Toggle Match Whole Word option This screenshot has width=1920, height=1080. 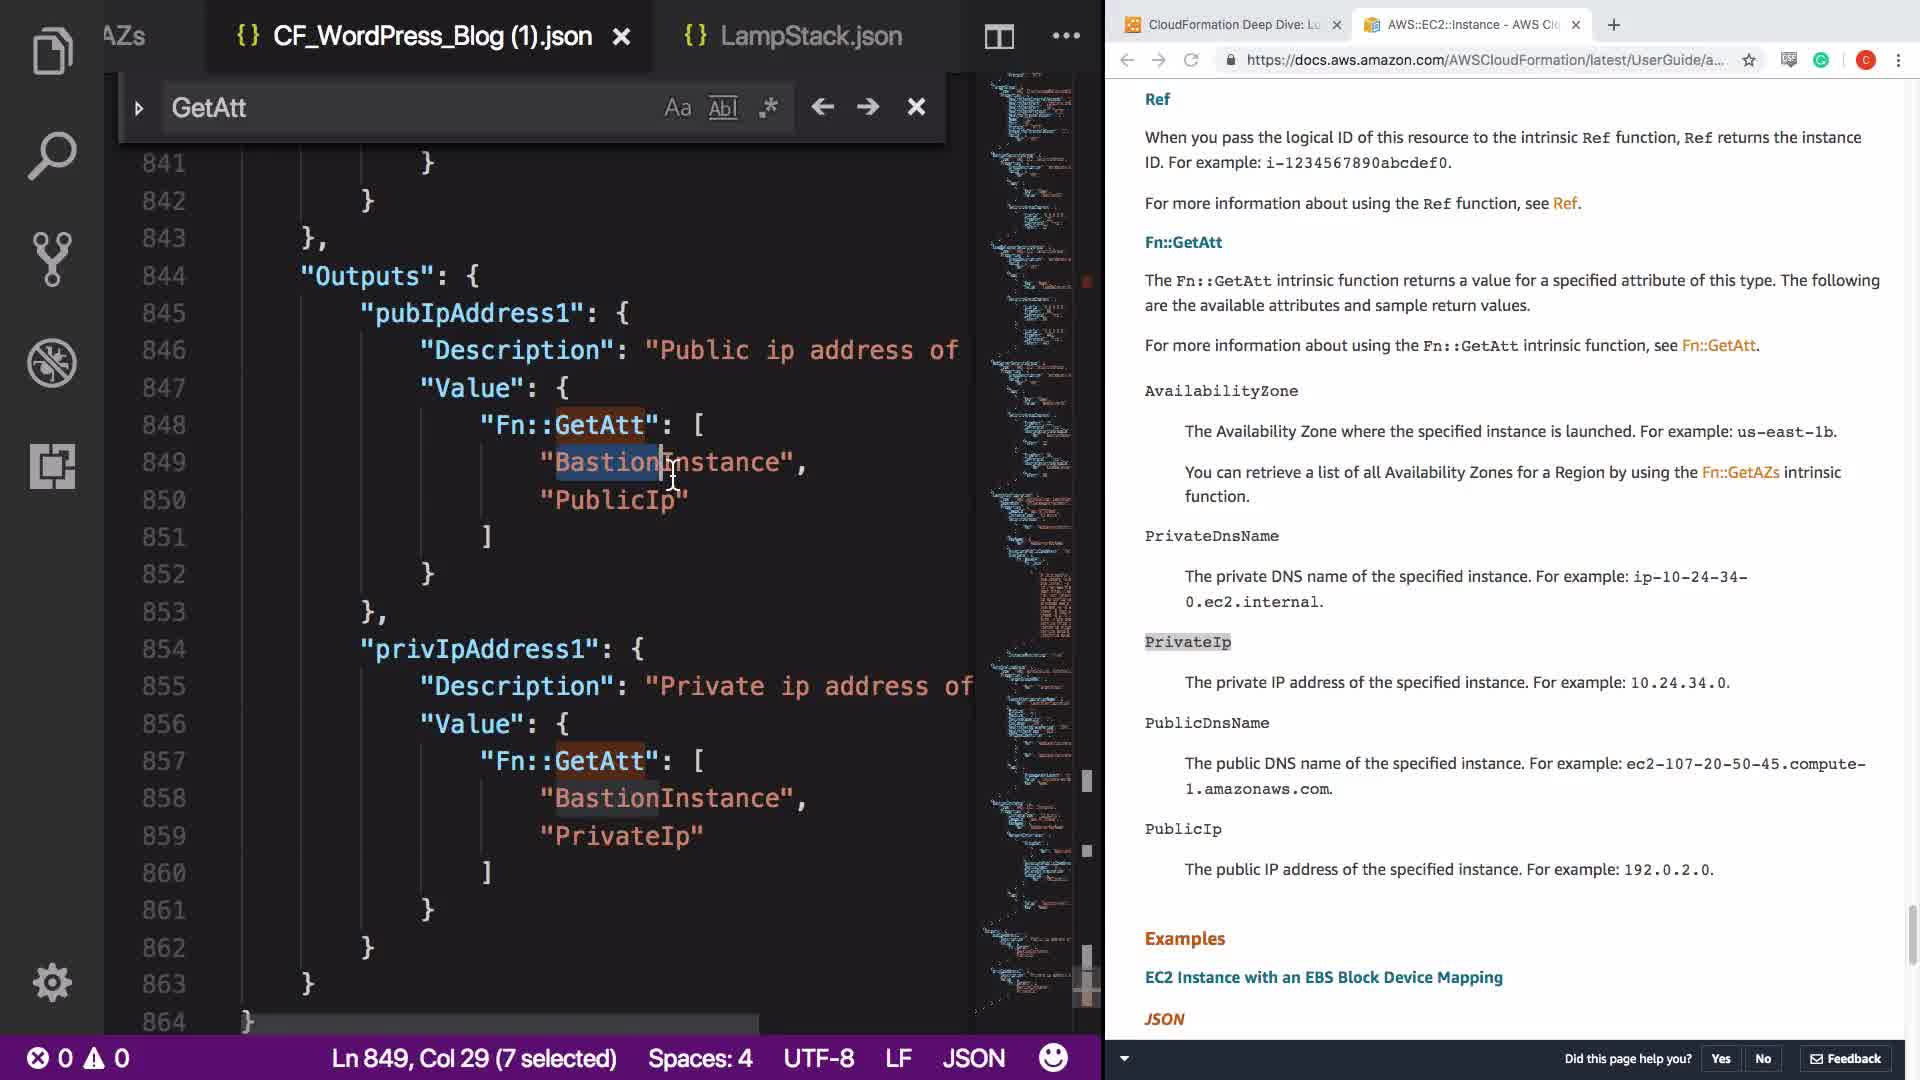coord(722,108)
